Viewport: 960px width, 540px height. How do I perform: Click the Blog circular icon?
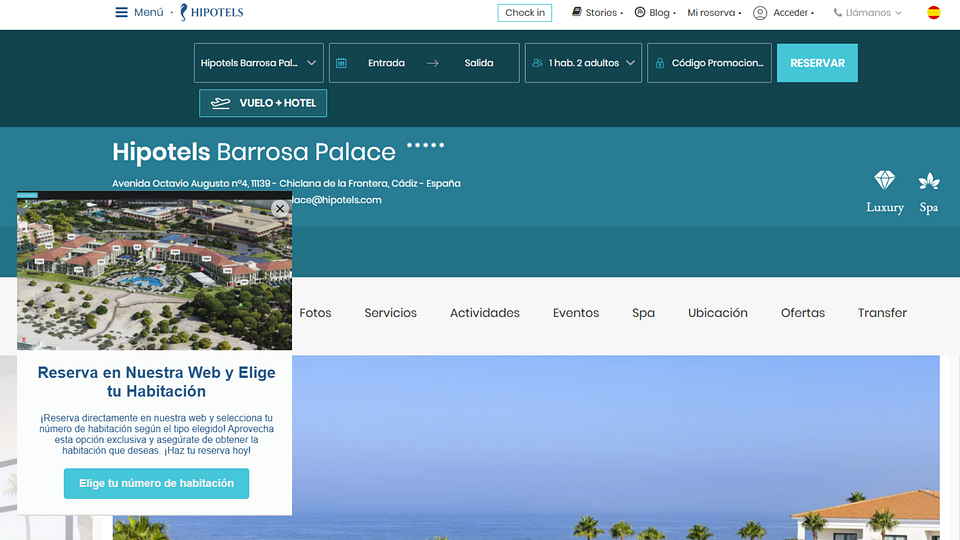tap(640, 12)
